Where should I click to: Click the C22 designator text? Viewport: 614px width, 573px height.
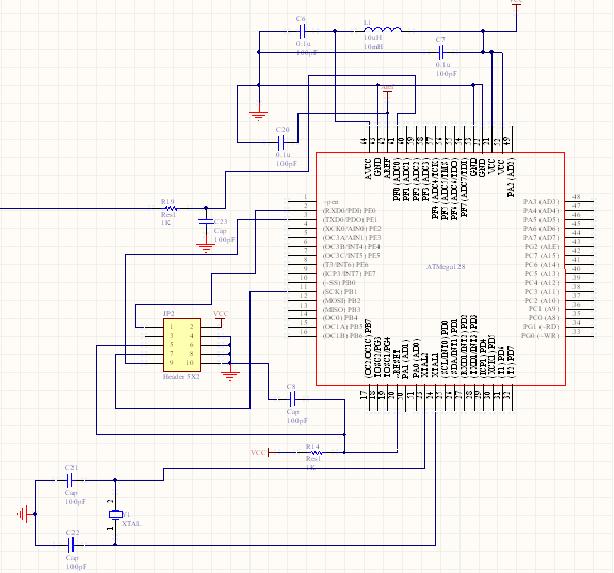tap(72, 533)
